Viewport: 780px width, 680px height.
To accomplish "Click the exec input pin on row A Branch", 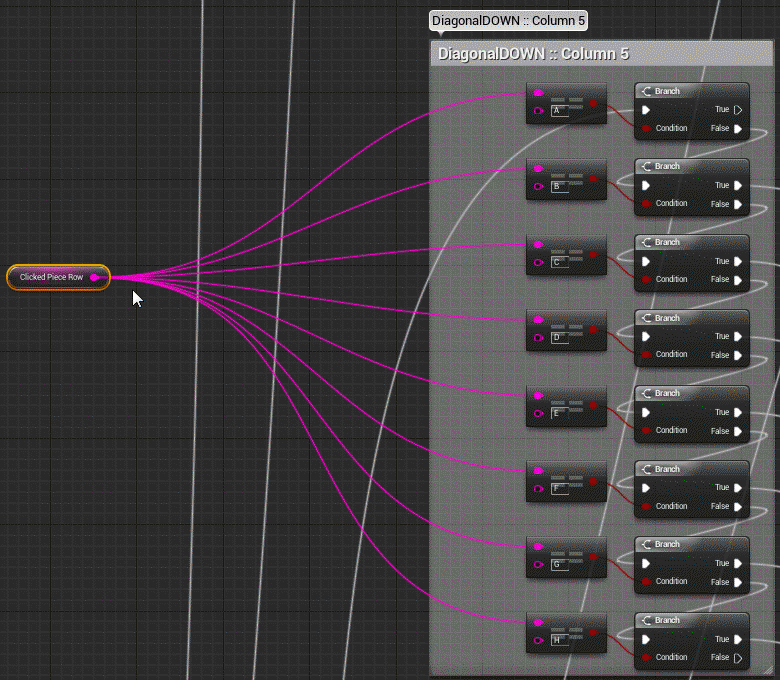I will pos(646,110).
